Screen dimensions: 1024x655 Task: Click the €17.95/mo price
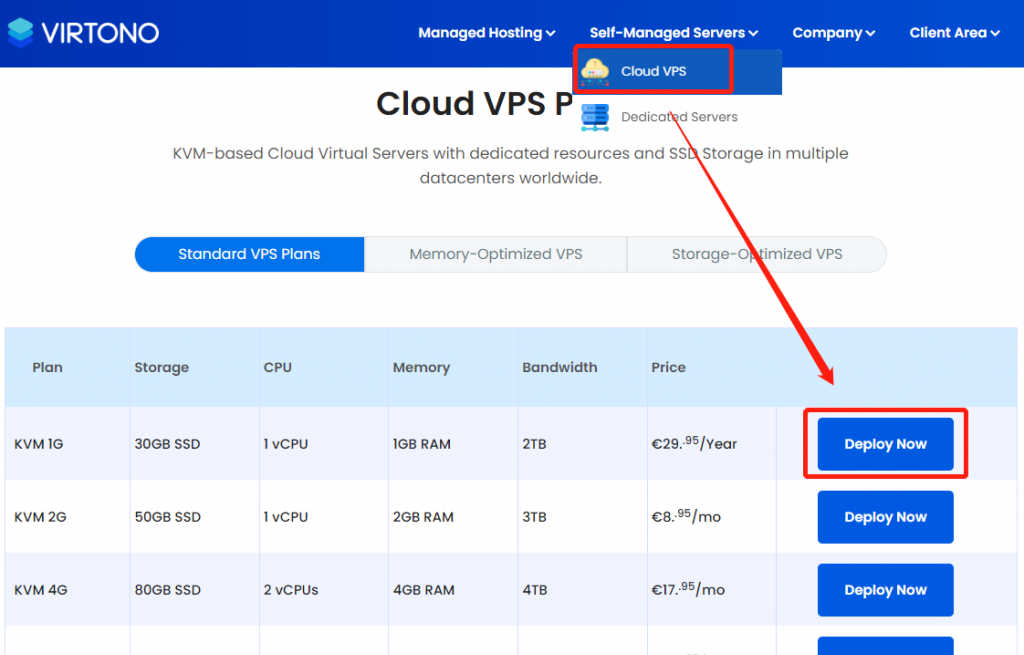click(688, 589)
